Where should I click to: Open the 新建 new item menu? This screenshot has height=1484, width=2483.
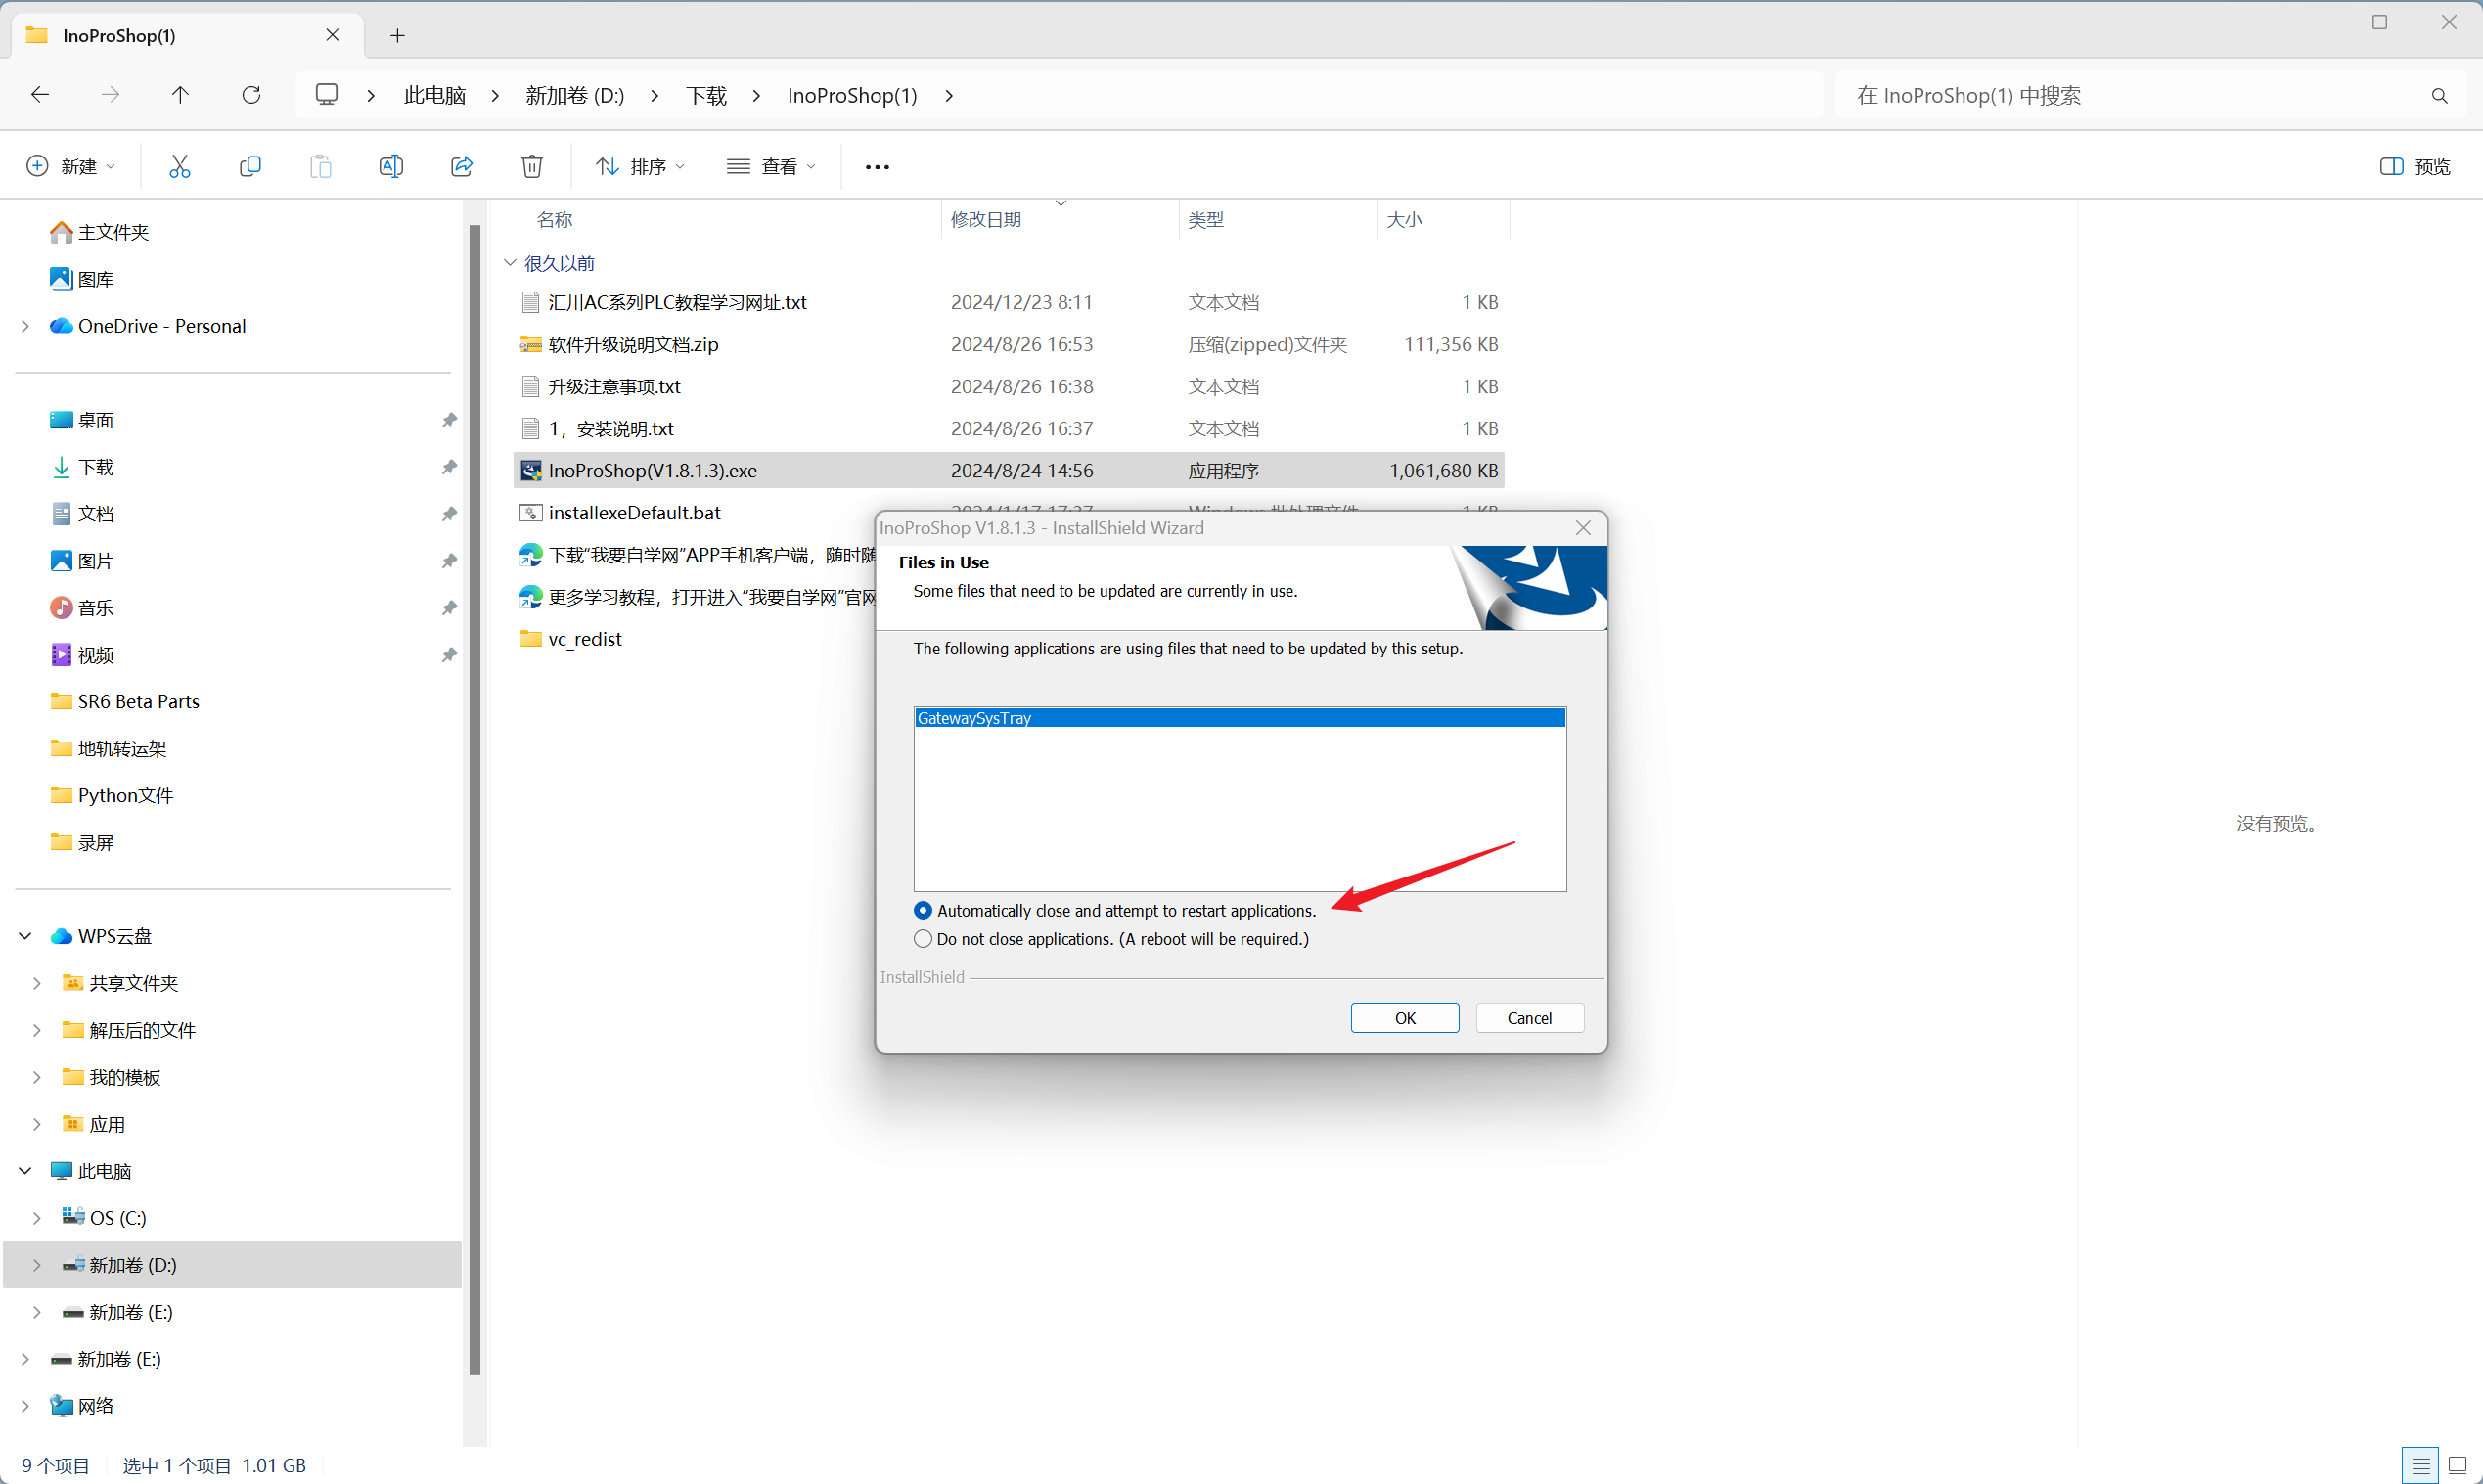point(71,166)
